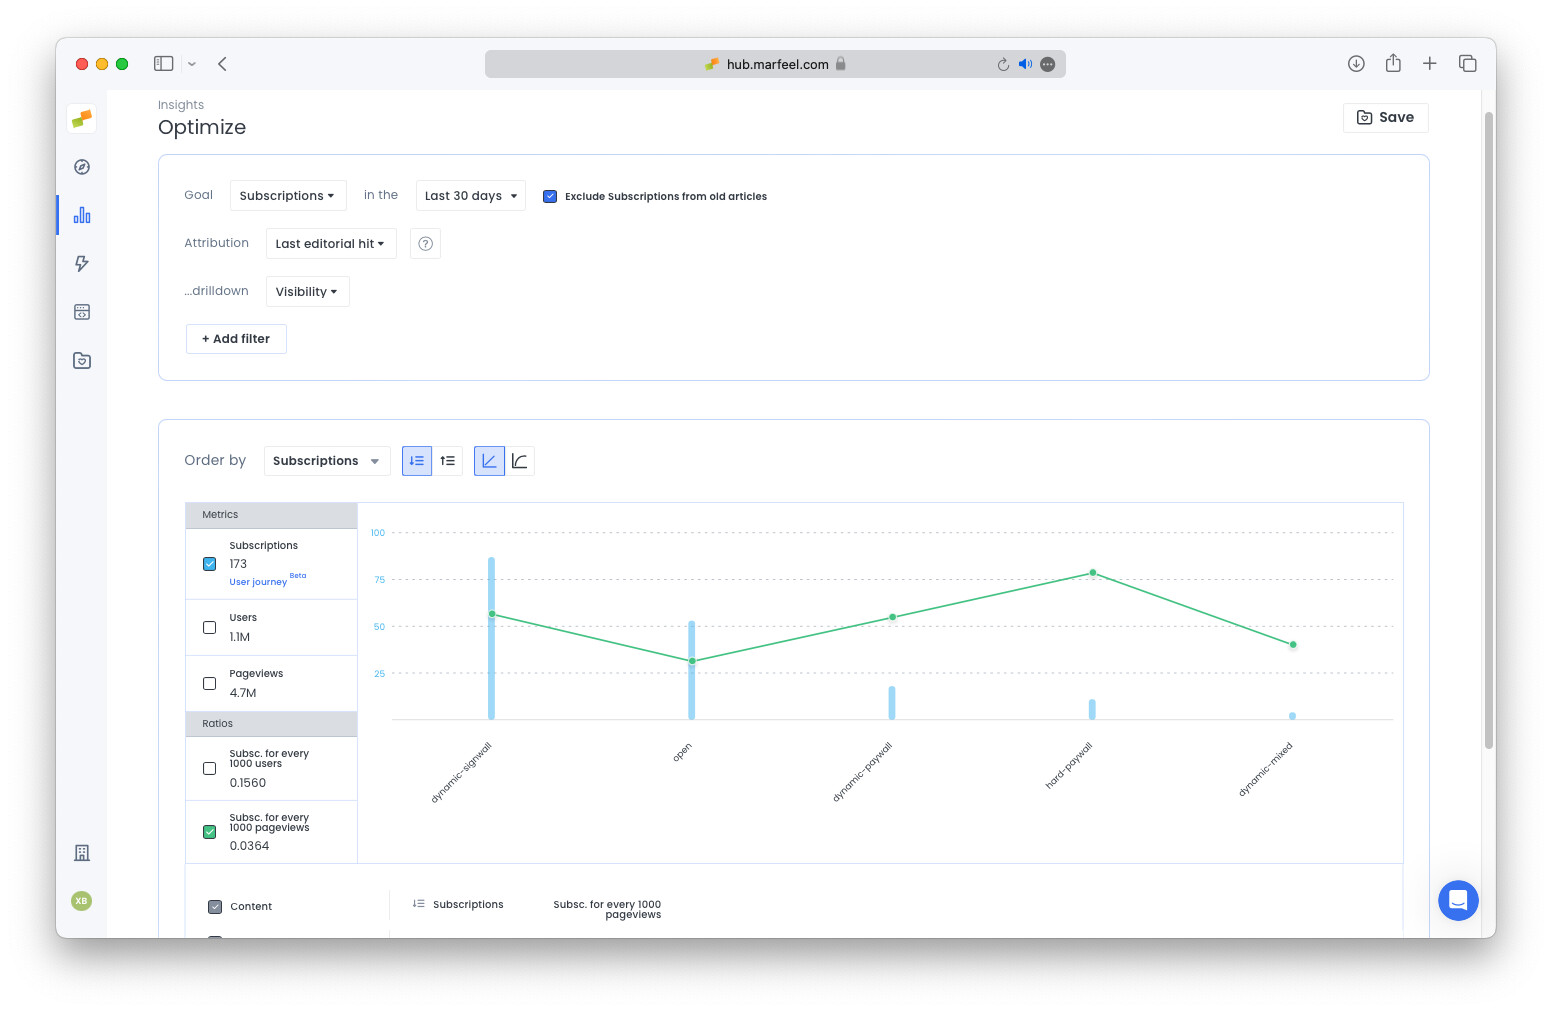Enable the Users metric checkbox

[209, 627]
